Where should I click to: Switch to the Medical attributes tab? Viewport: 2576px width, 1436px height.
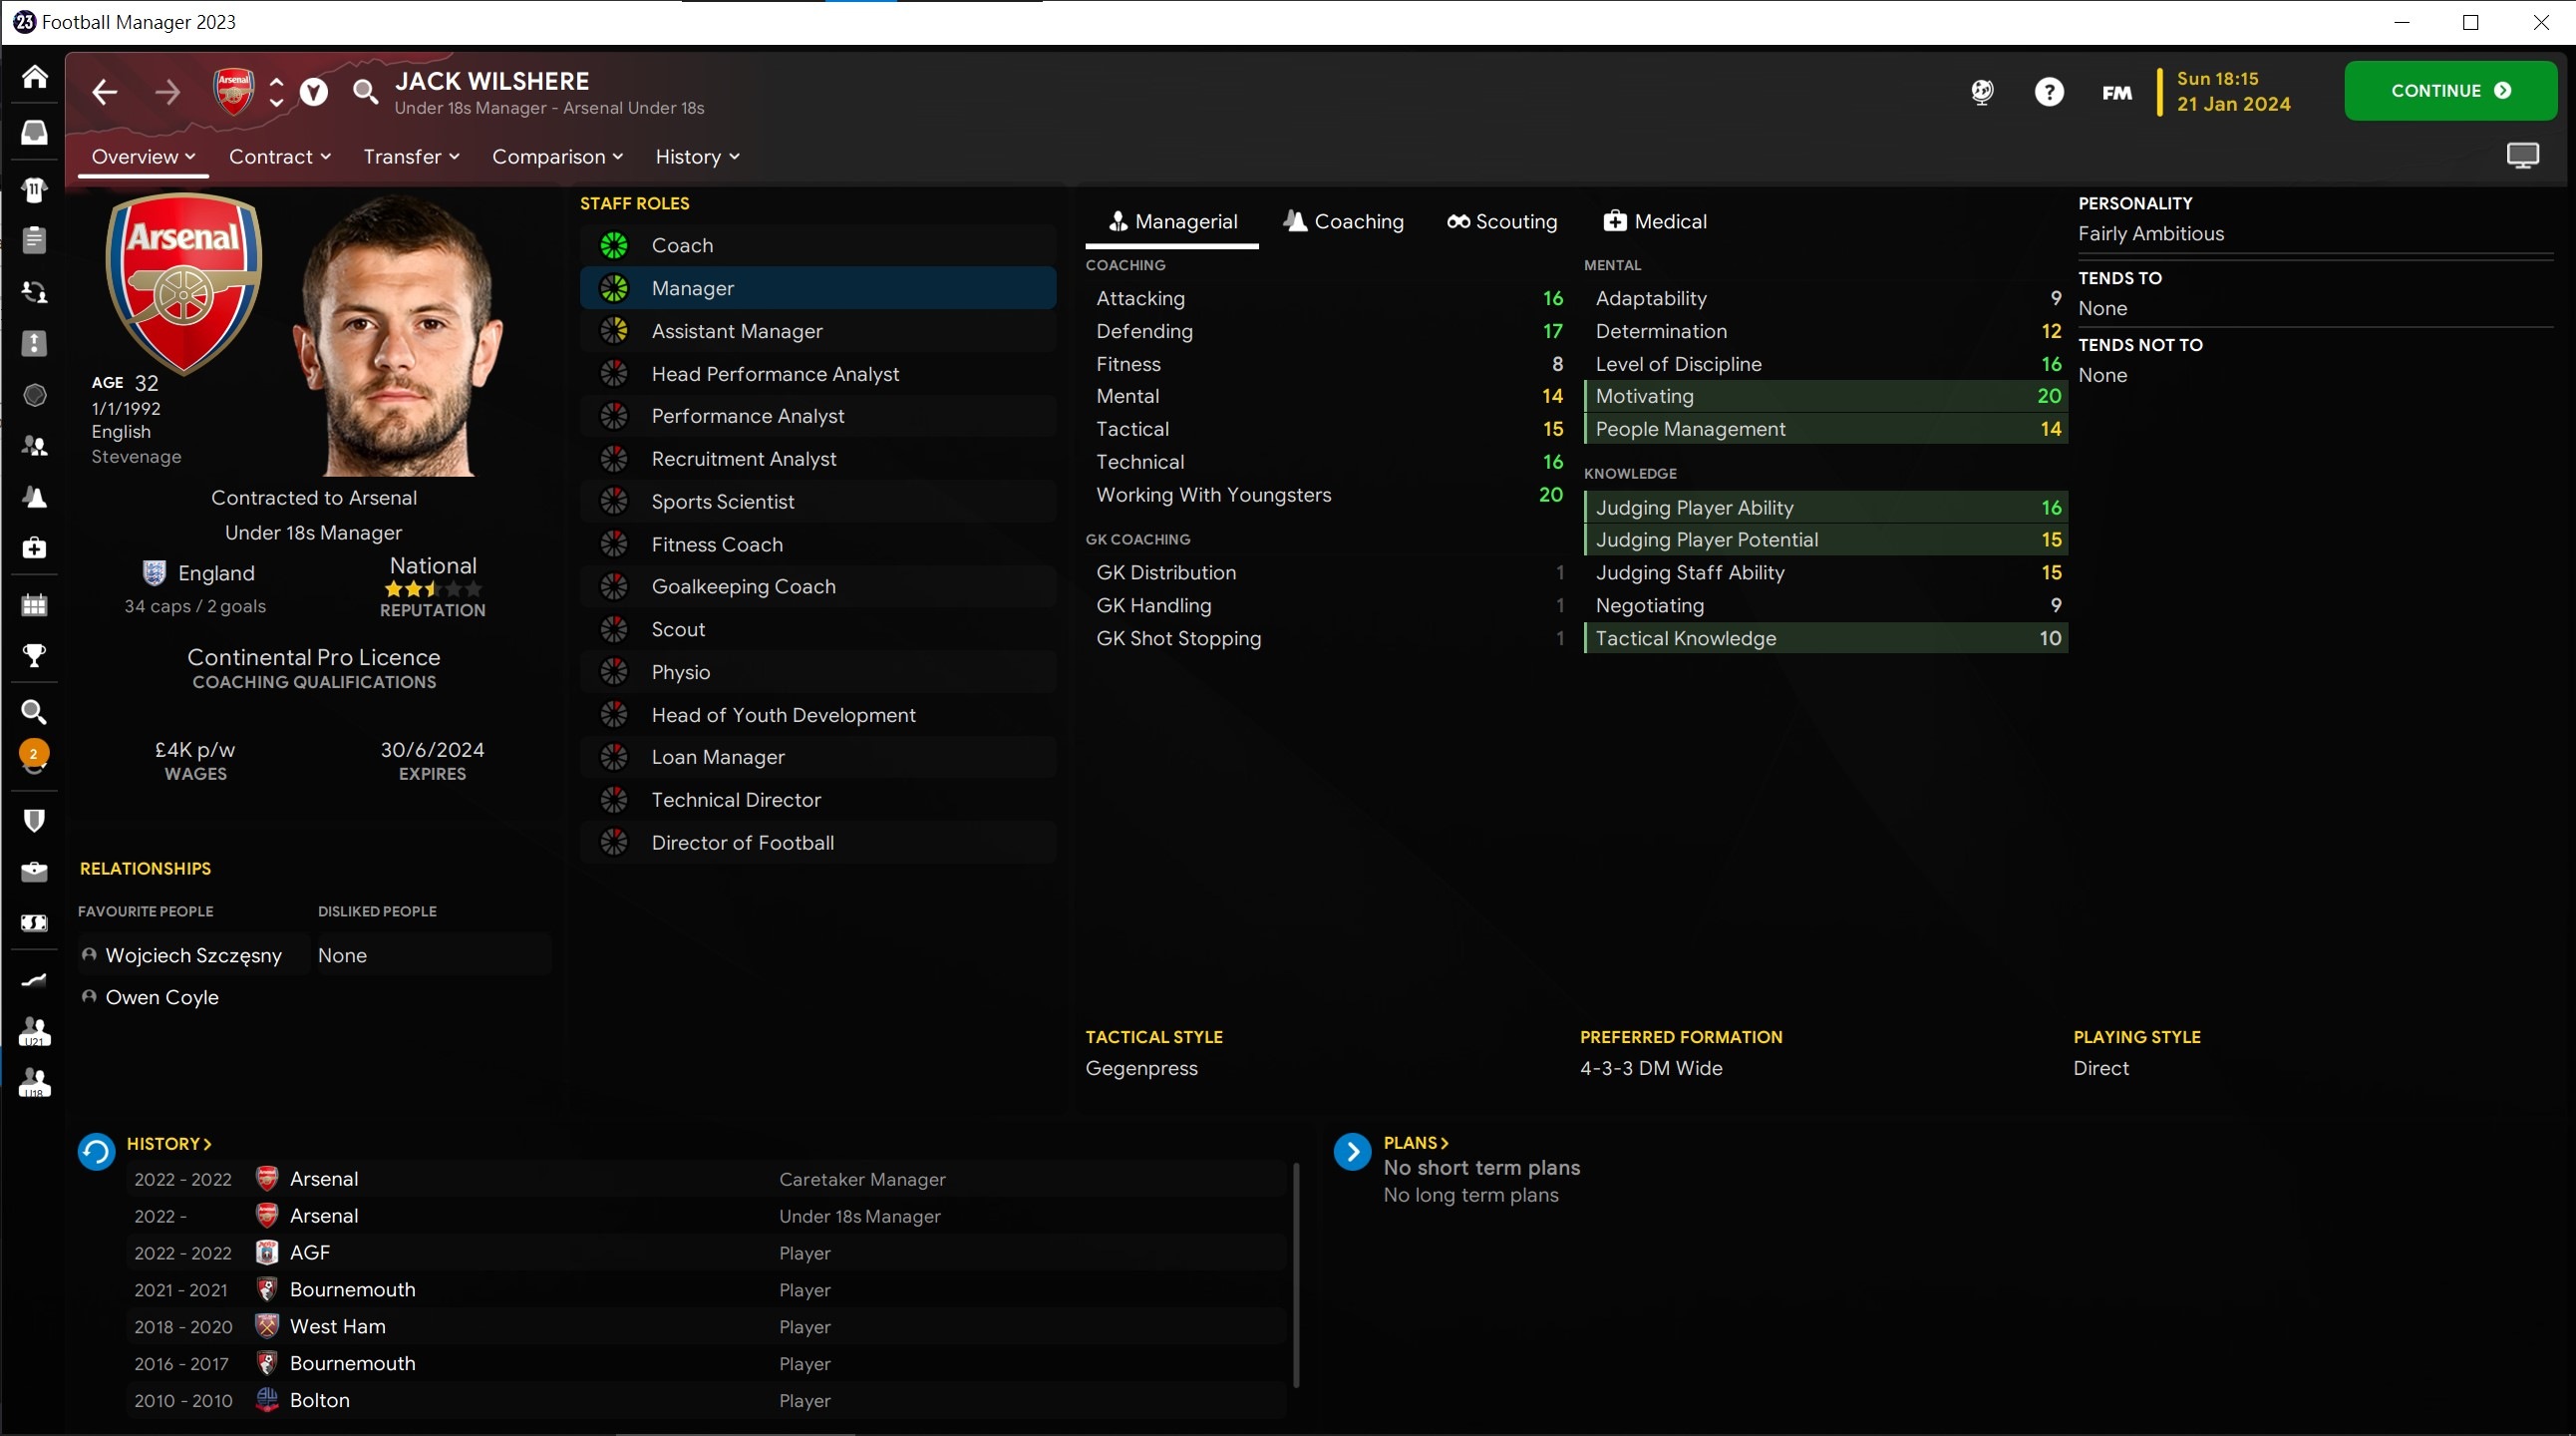(1655, 222)
